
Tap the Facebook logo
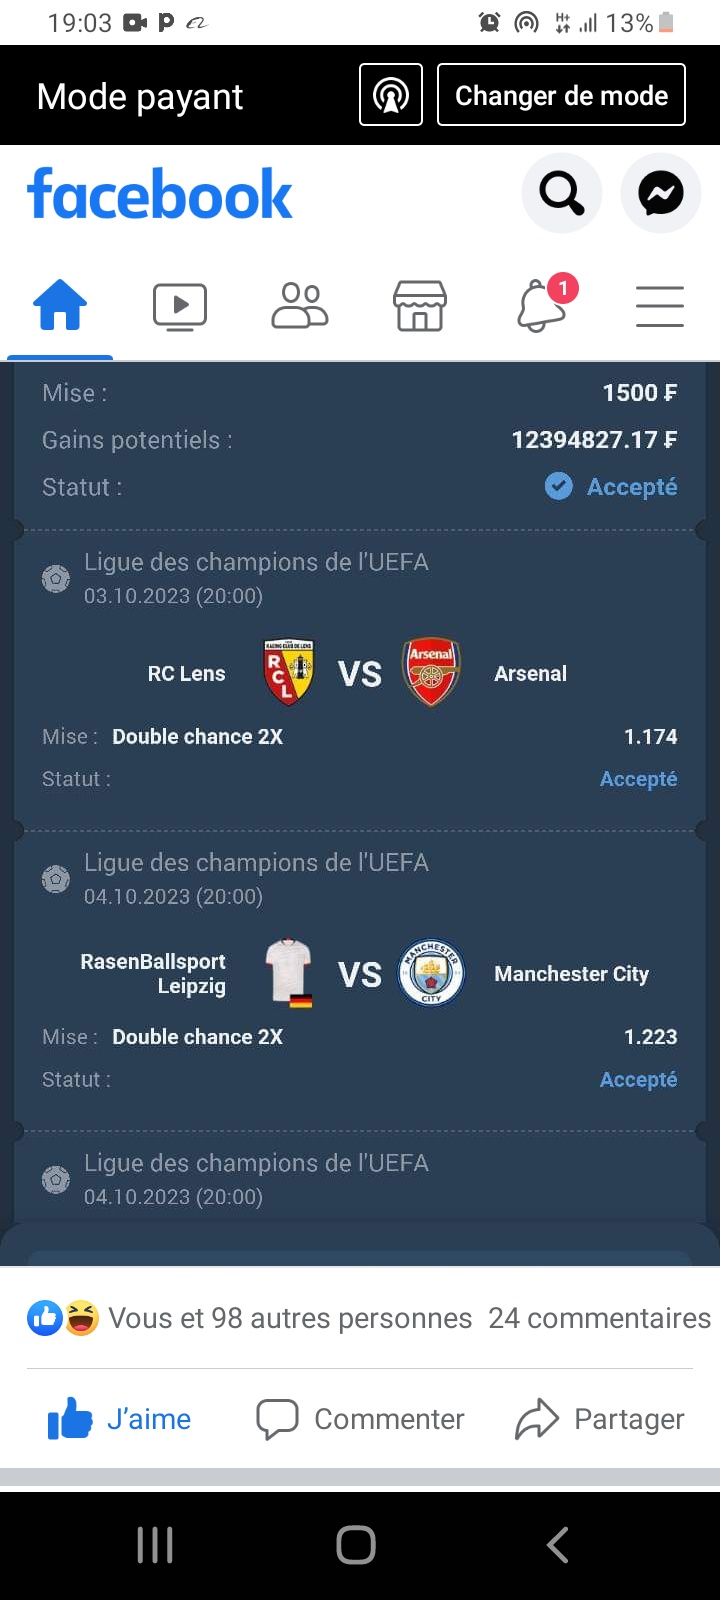pyautogui.click(x=160, y=194)
